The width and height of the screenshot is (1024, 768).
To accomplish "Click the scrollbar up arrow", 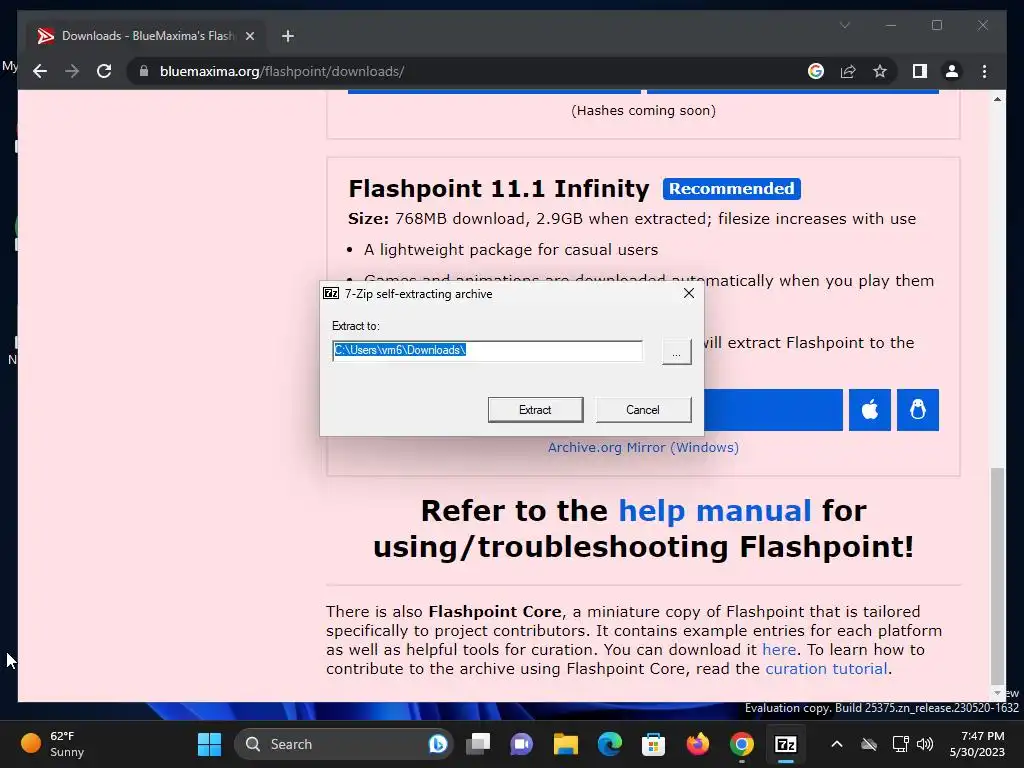I will coord(997,99).
